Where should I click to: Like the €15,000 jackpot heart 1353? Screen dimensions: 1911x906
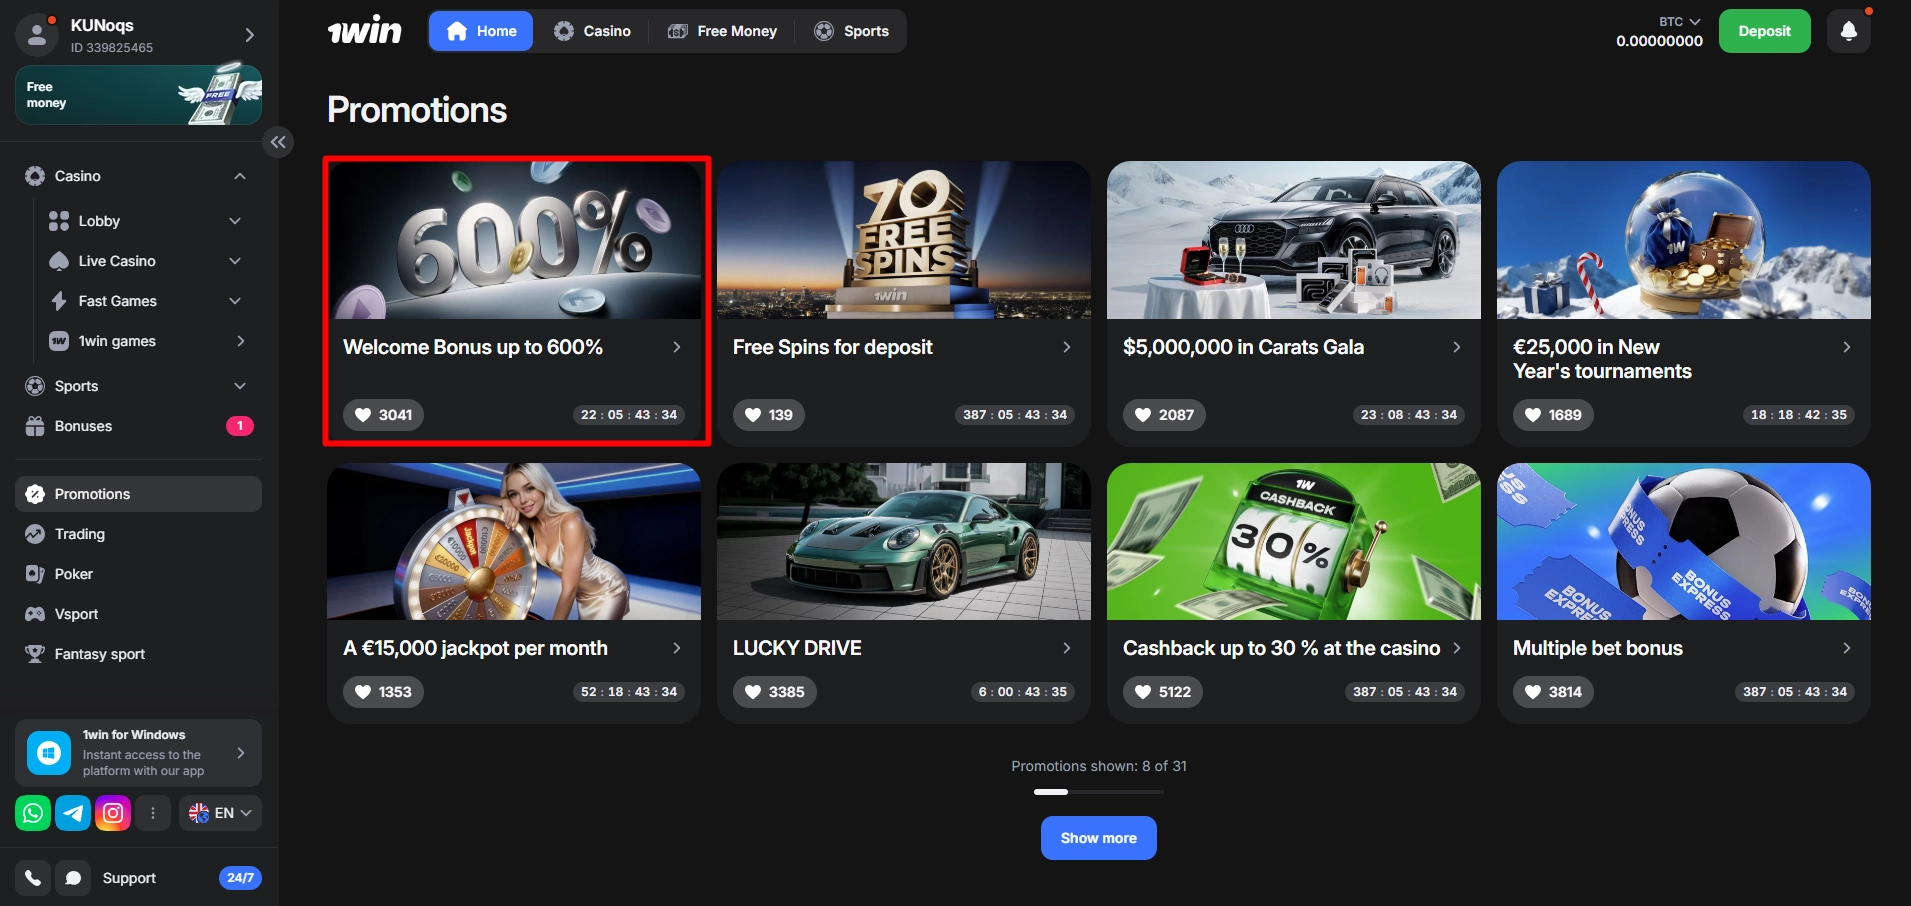click(383, 692)
